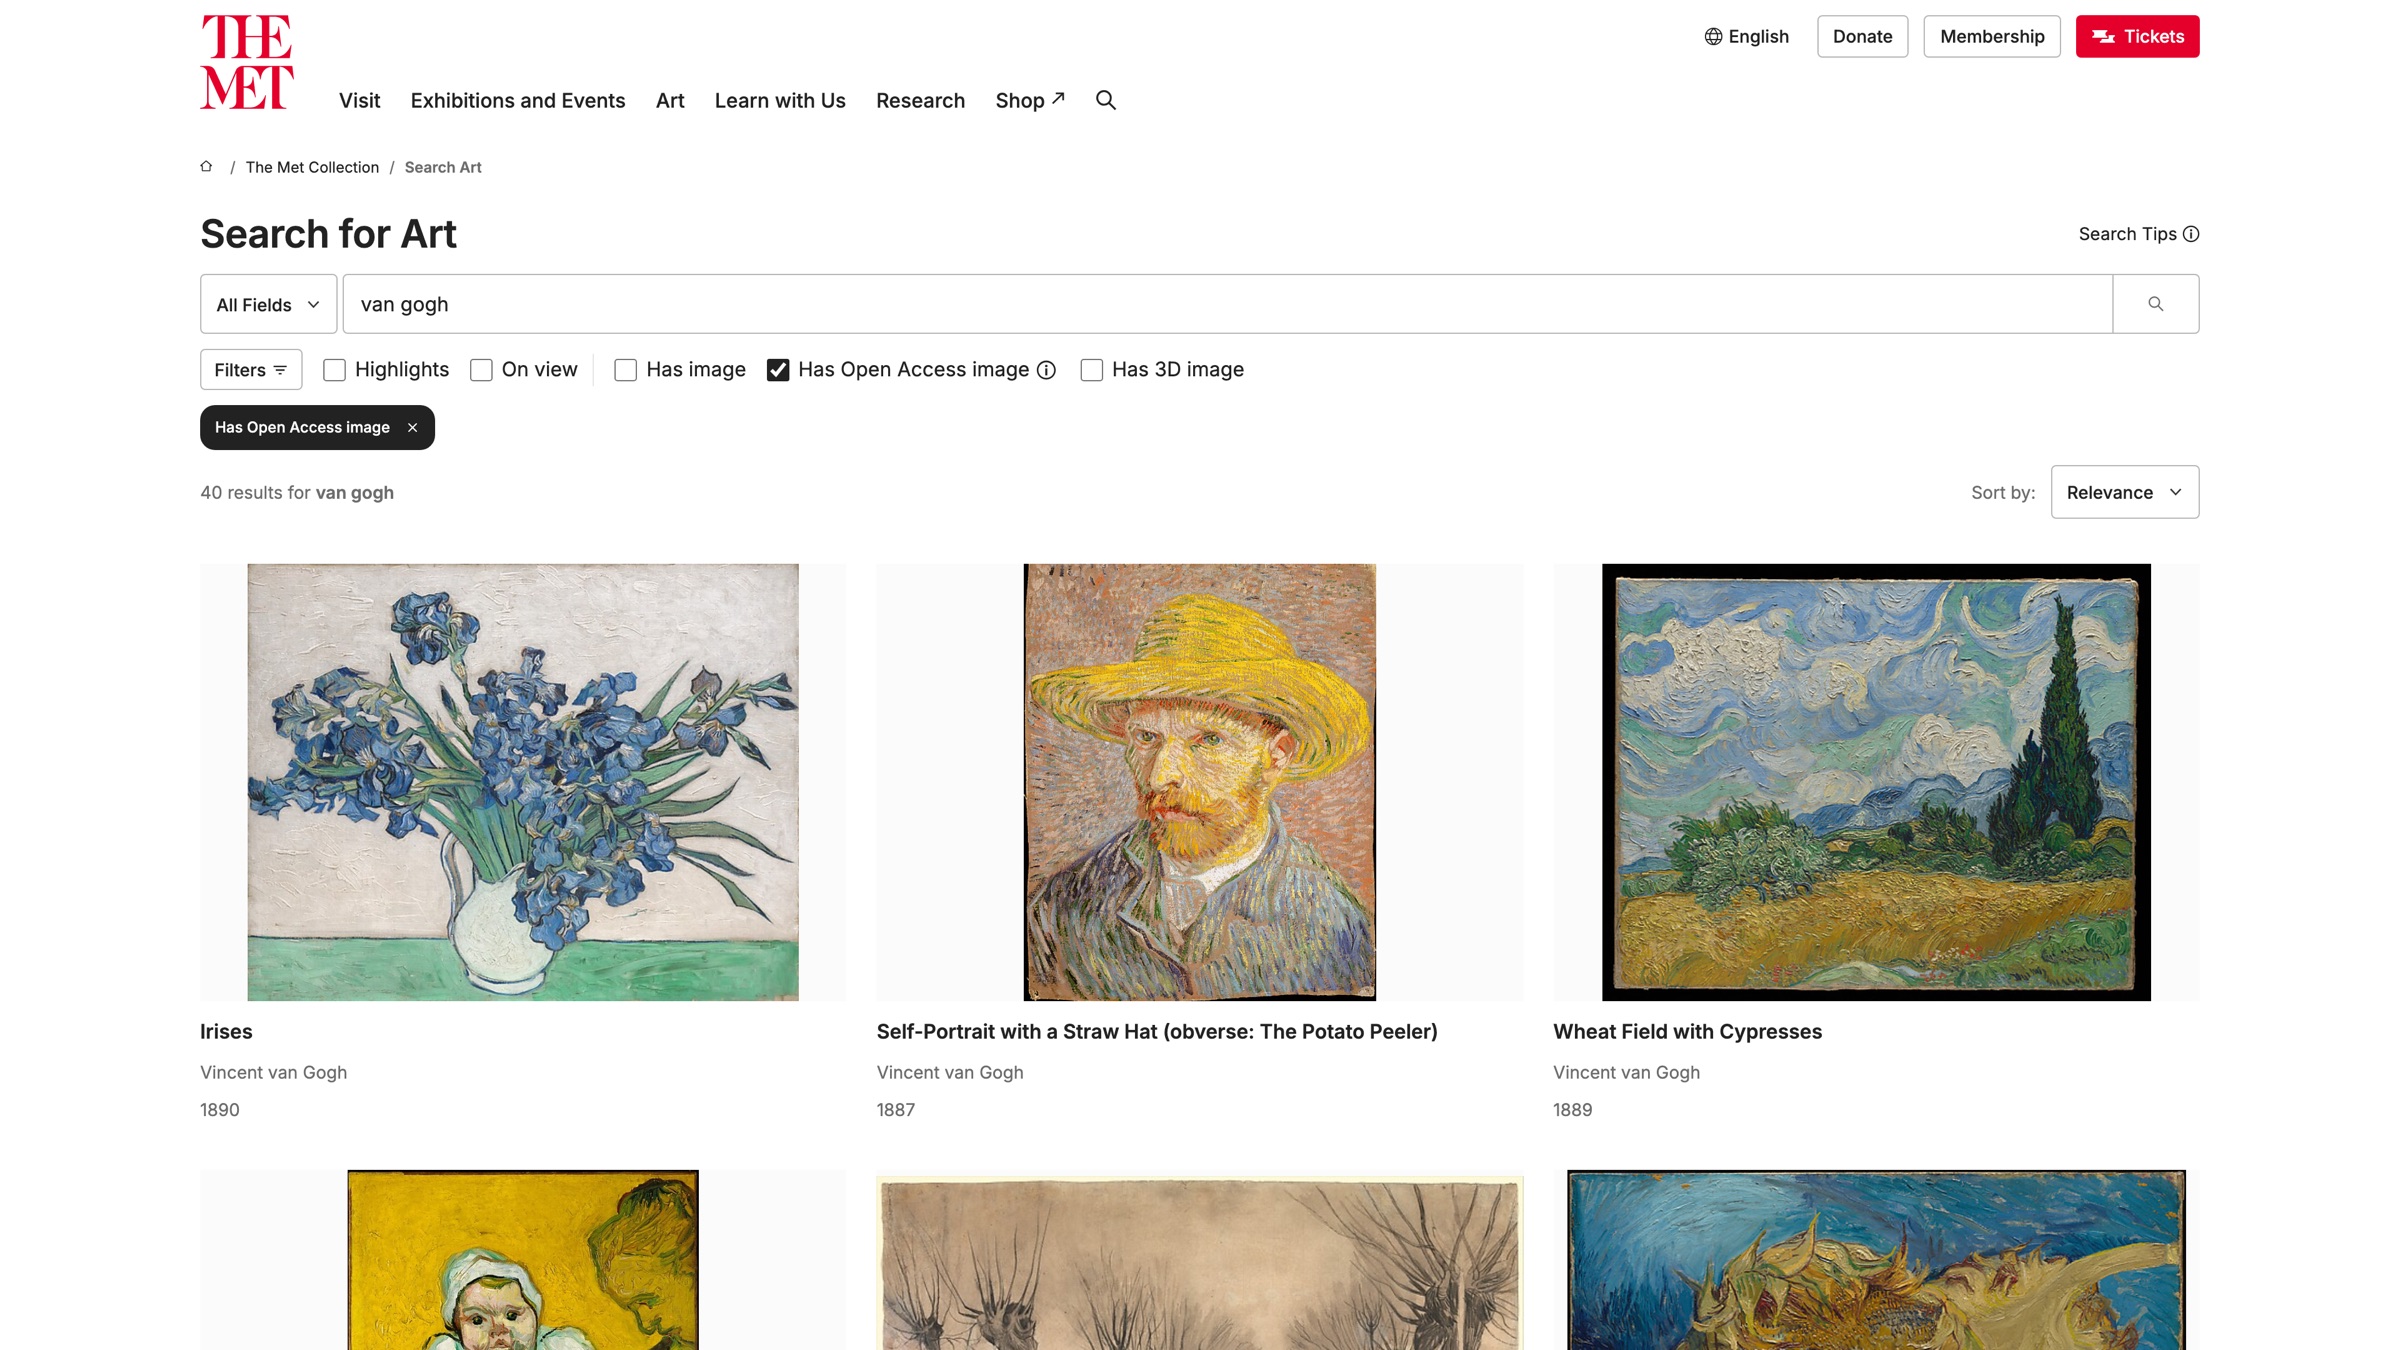Click the sunflowers painting thumbnail
Image resolution: width=2400 pixels, height=1350 pixels.
click(x=1876, y=1260)
